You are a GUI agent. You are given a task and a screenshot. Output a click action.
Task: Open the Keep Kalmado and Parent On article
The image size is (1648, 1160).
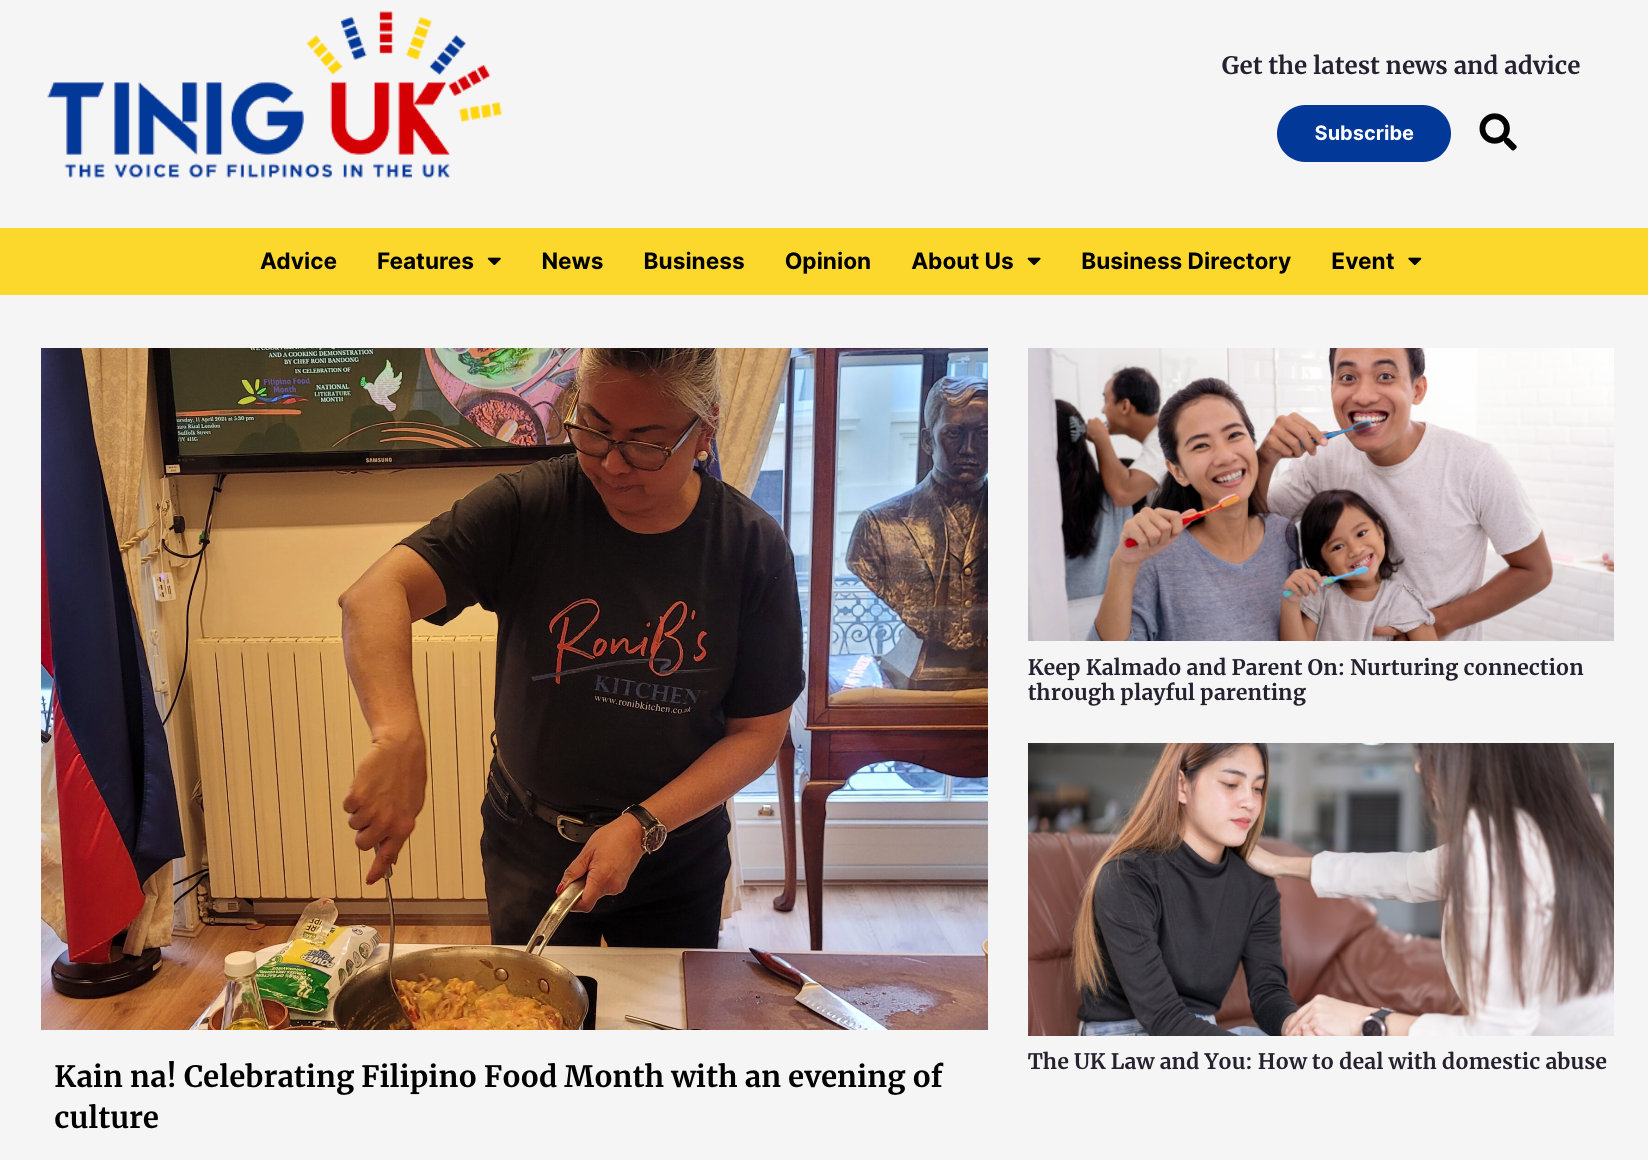coord(1305,679)
